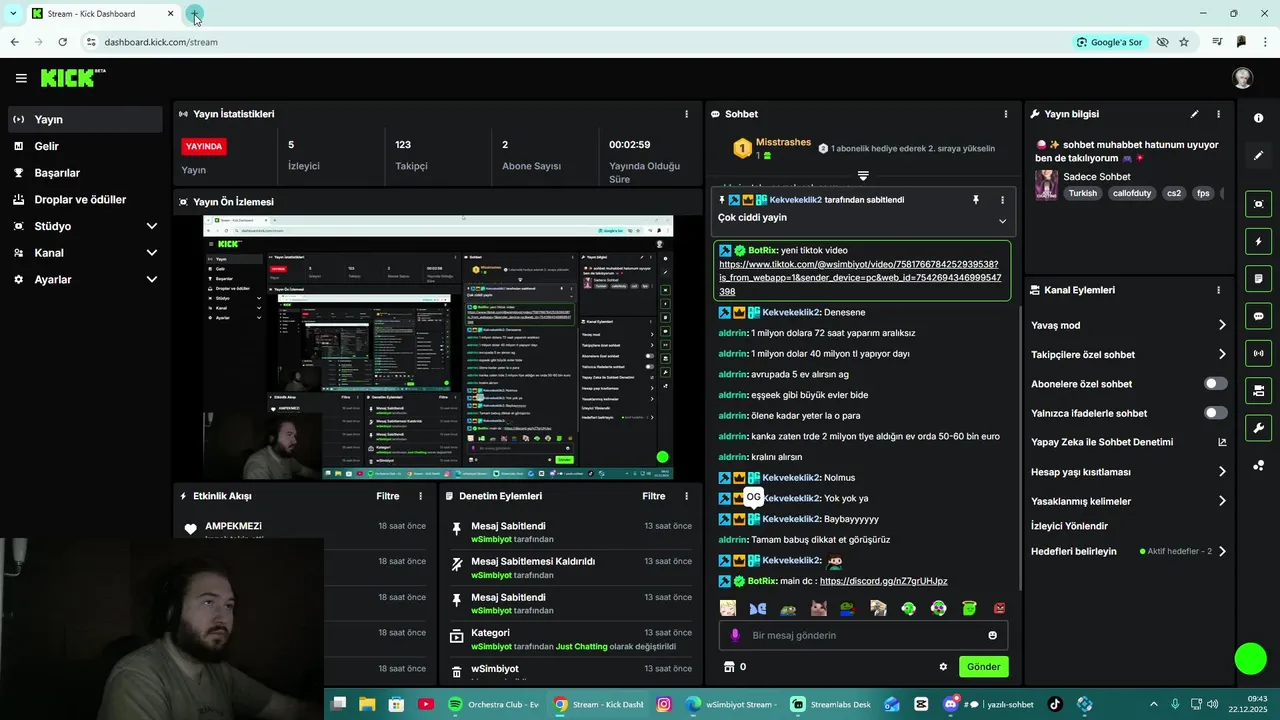Click the info icon in right rail
This screenshot has height=720, width=1280.
1258,118
